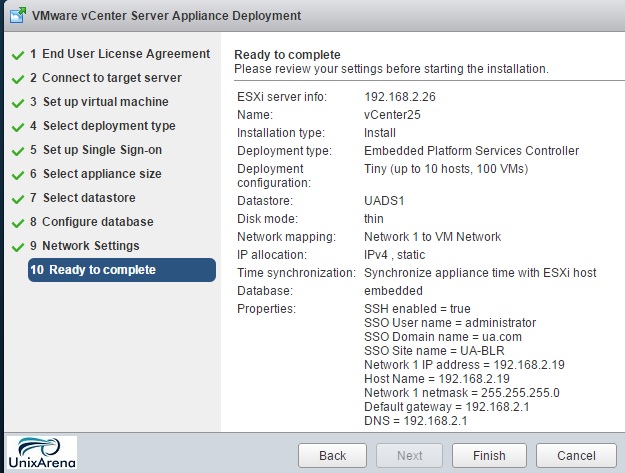The width and height of the screenshot is (625, 473).
Task: Click the appliance name vCenter25
Action: click(392, 115)
